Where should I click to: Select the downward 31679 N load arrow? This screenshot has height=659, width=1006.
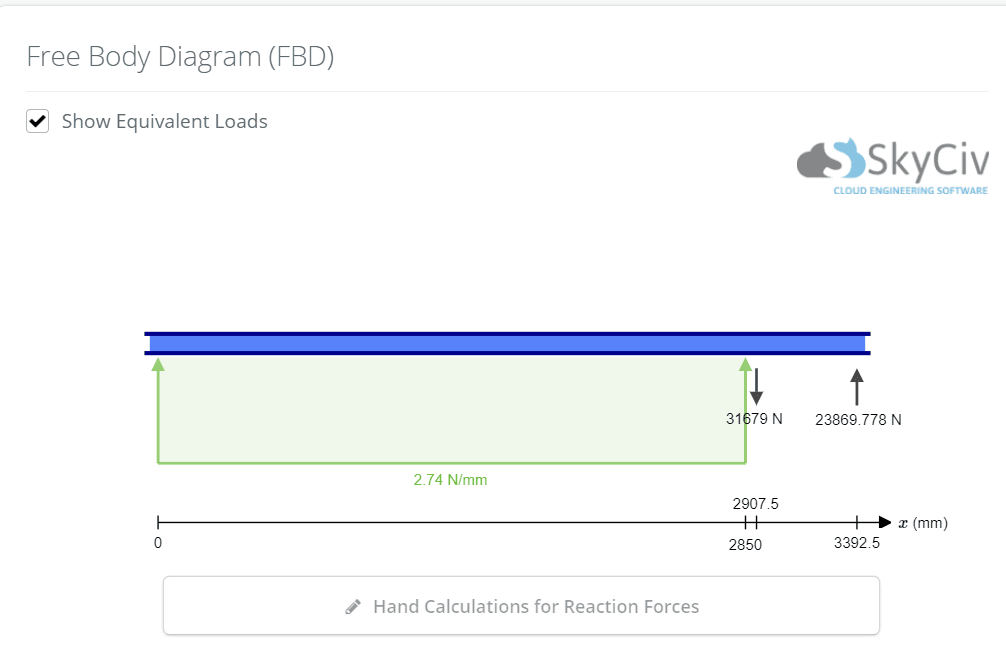tap(756, 386)
